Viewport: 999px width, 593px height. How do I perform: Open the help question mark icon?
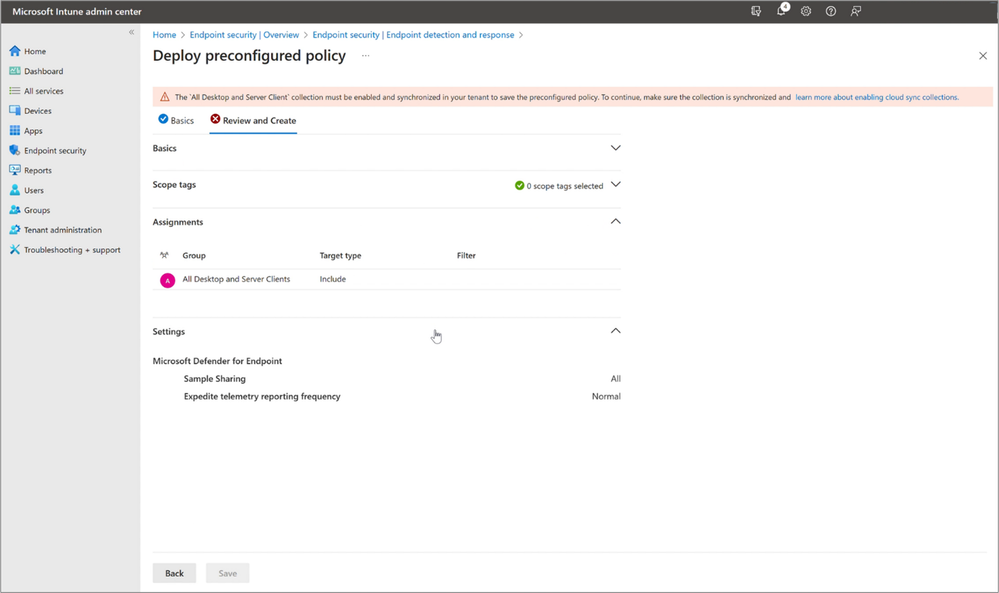[831, 11]
